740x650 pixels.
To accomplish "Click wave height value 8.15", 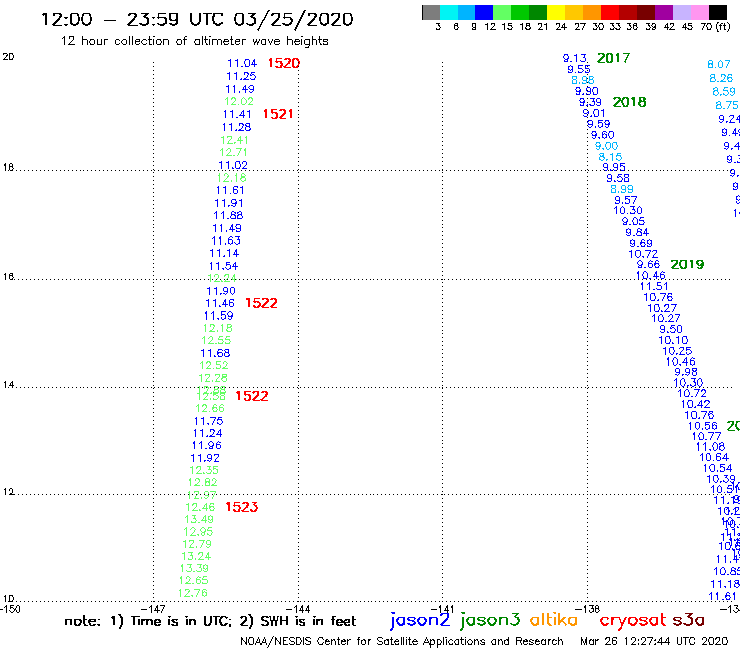I will point(610,157).
